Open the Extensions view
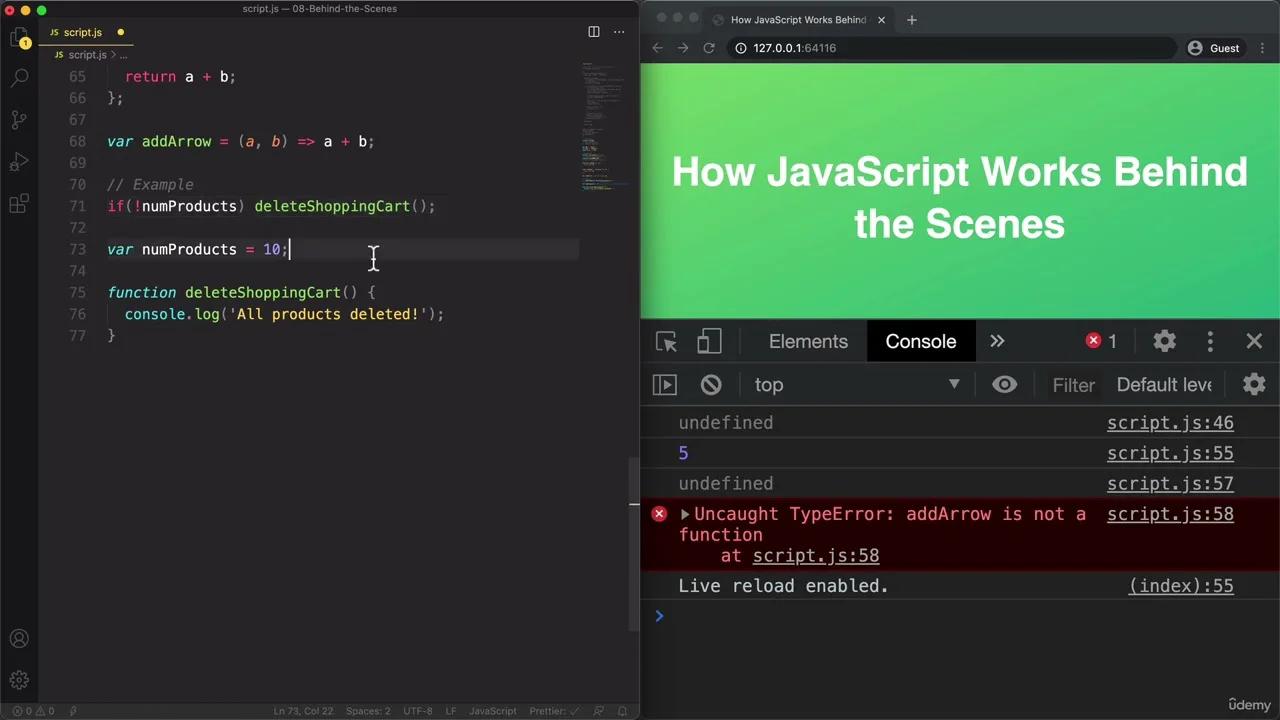 click(20, 203)
